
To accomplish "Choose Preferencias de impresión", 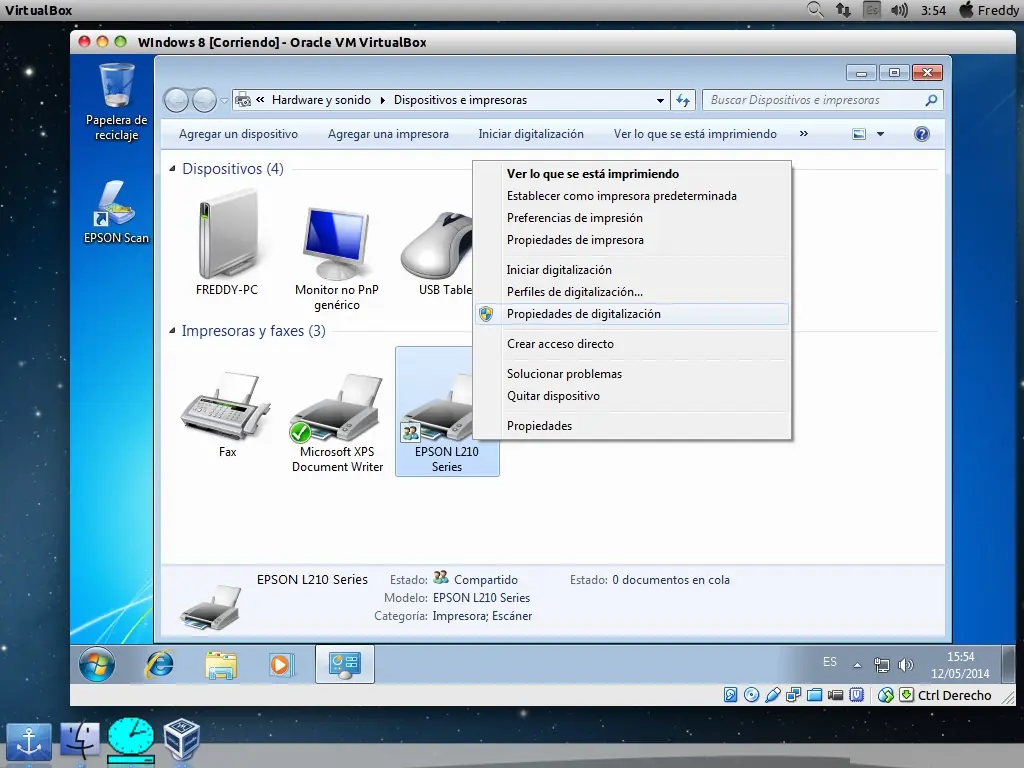I will point(632,217).
